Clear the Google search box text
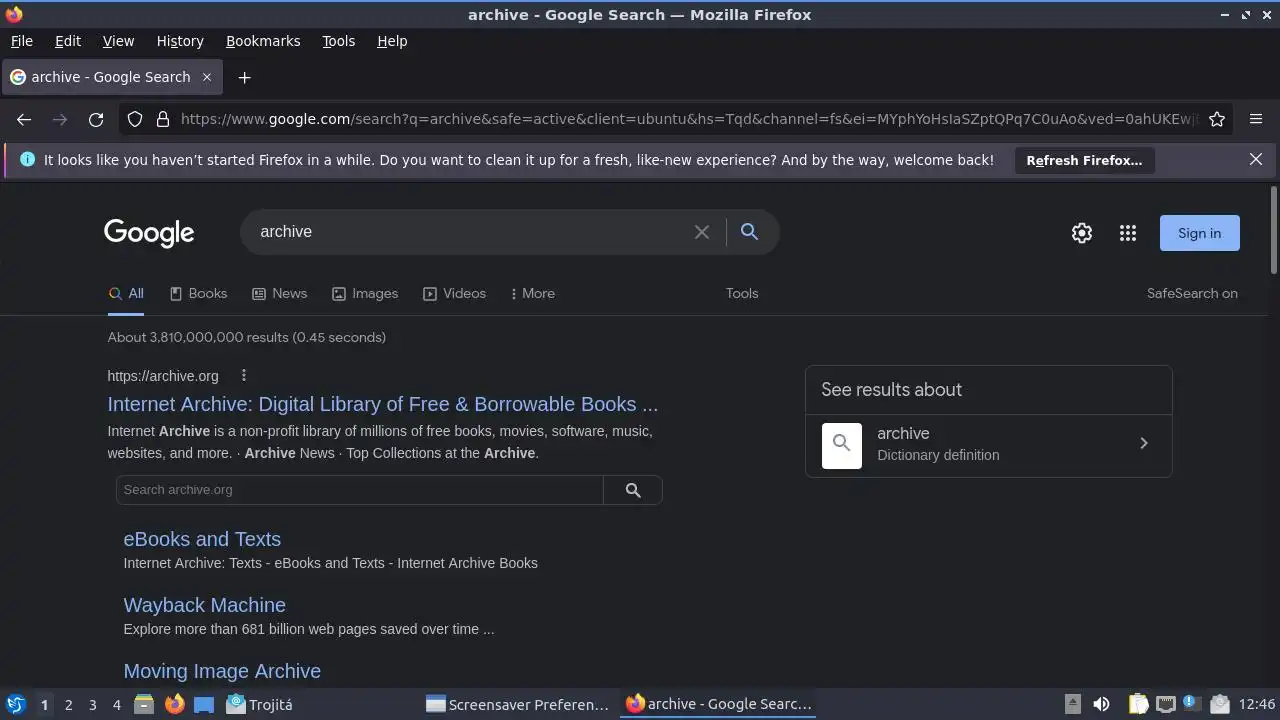 [x=702, y=232]
